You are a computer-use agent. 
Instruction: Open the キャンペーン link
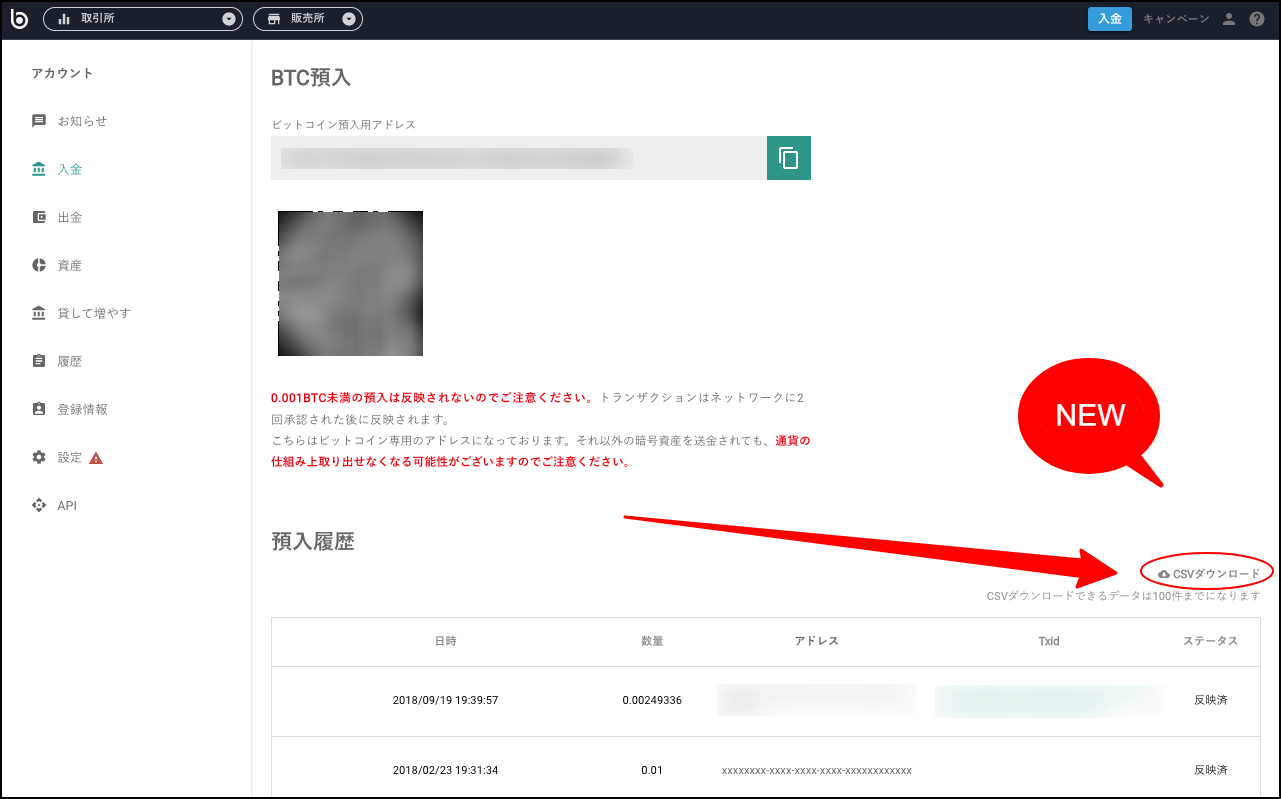coord(1176,19)
